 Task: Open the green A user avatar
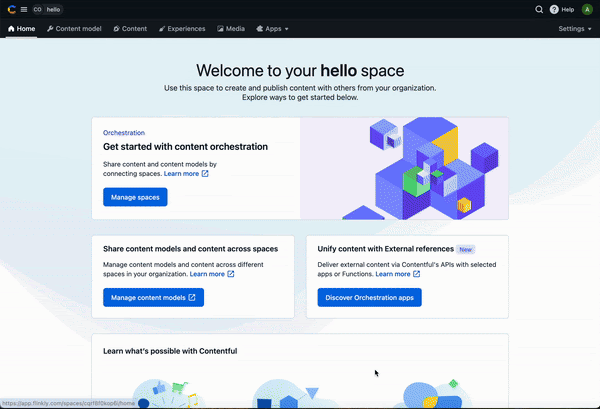tap(587, 10)
